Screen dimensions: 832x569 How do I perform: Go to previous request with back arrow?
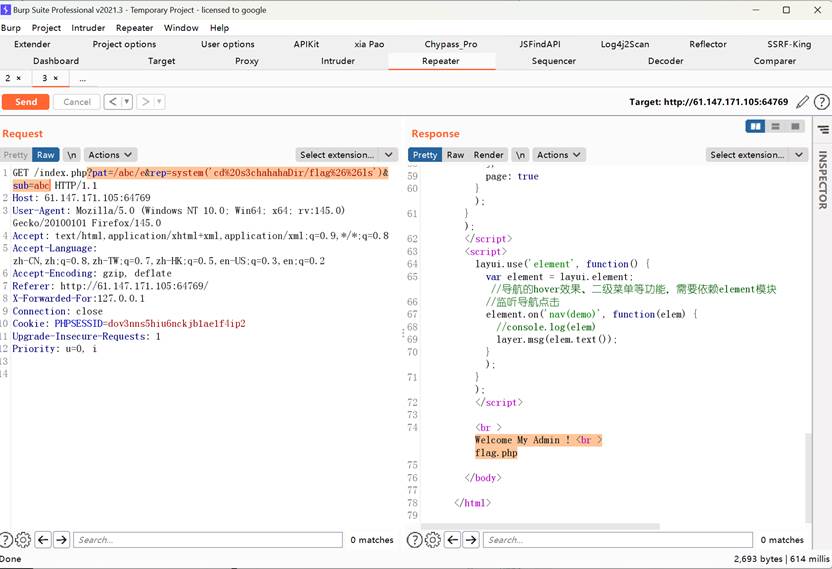tap(112, 101)
